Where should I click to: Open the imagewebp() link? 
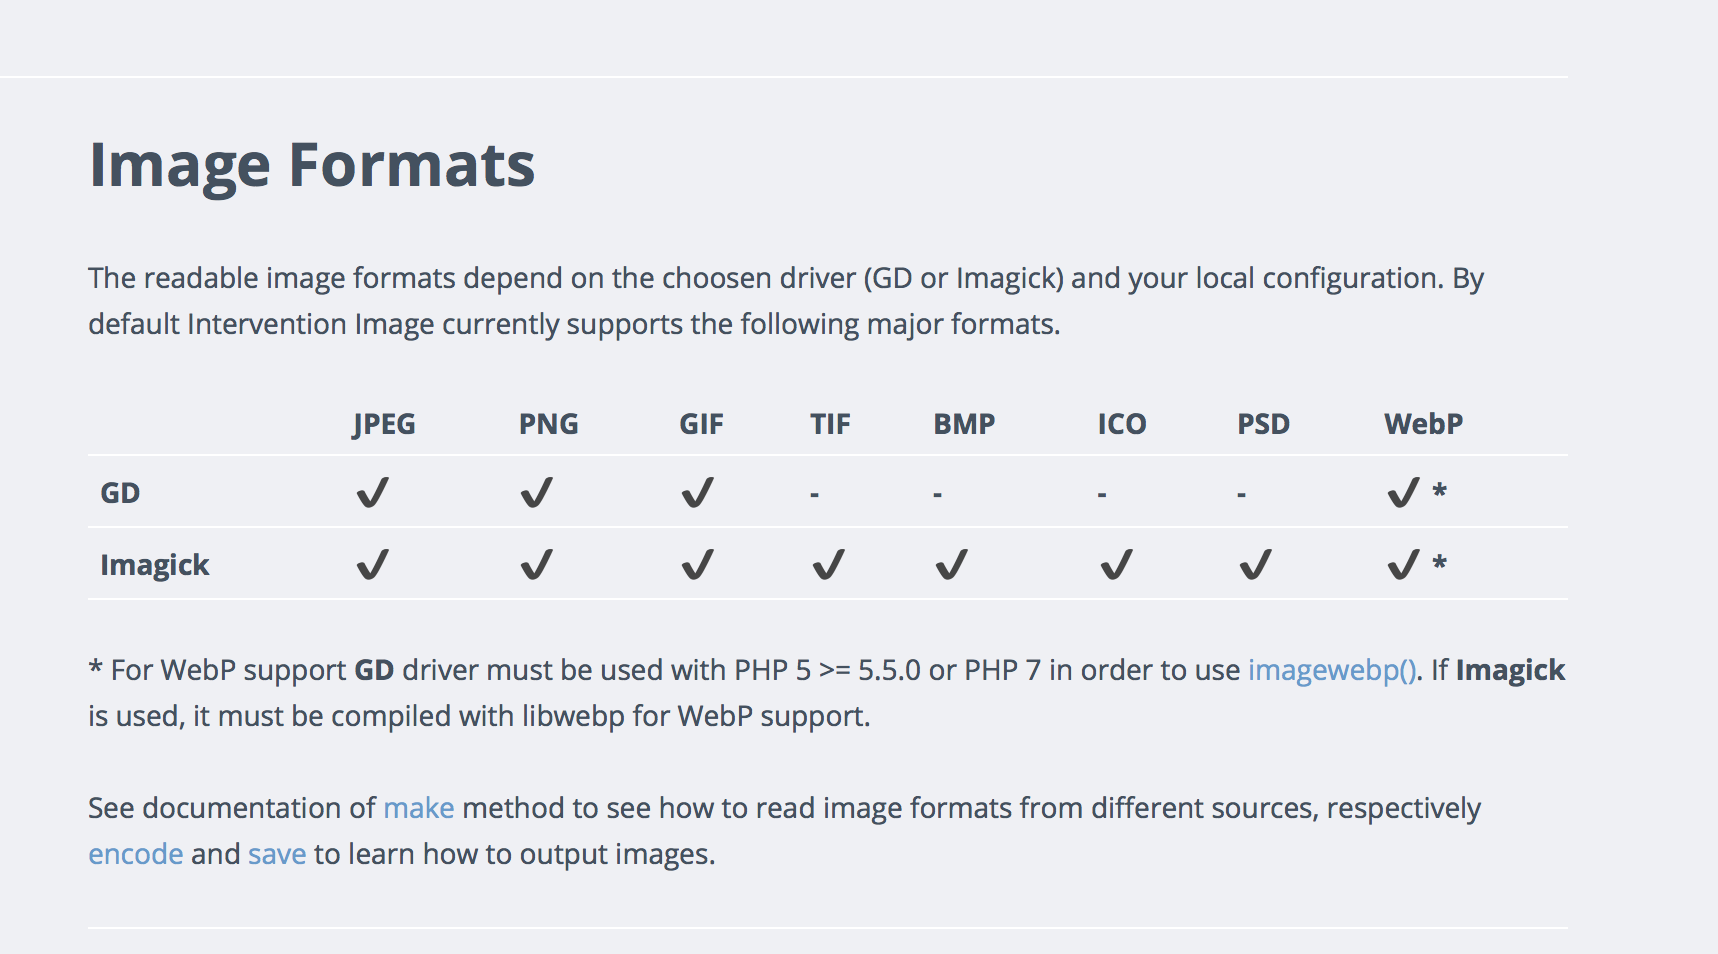click(x=1331, y=670)
